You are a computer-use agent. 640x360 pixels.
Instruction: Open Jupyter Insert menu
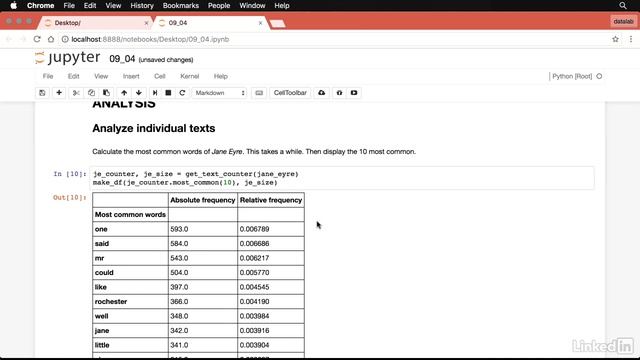pos(131,76)
